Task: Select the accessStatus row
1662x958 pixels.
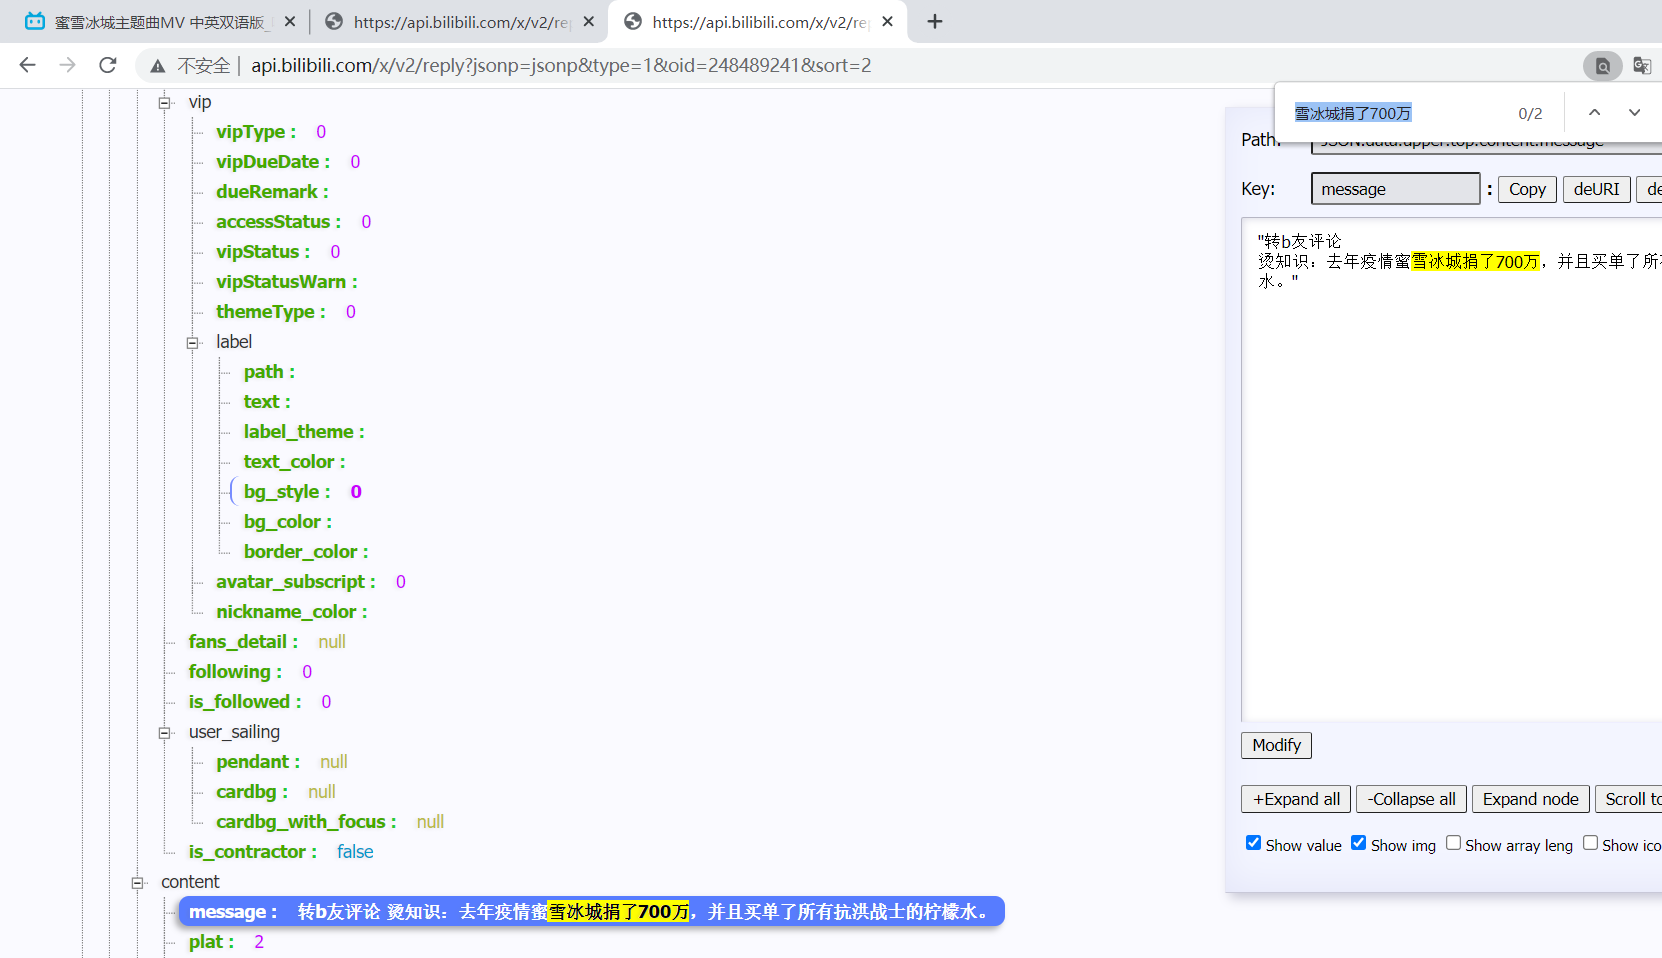Action: pyautogui.click(x=294, y=222)
